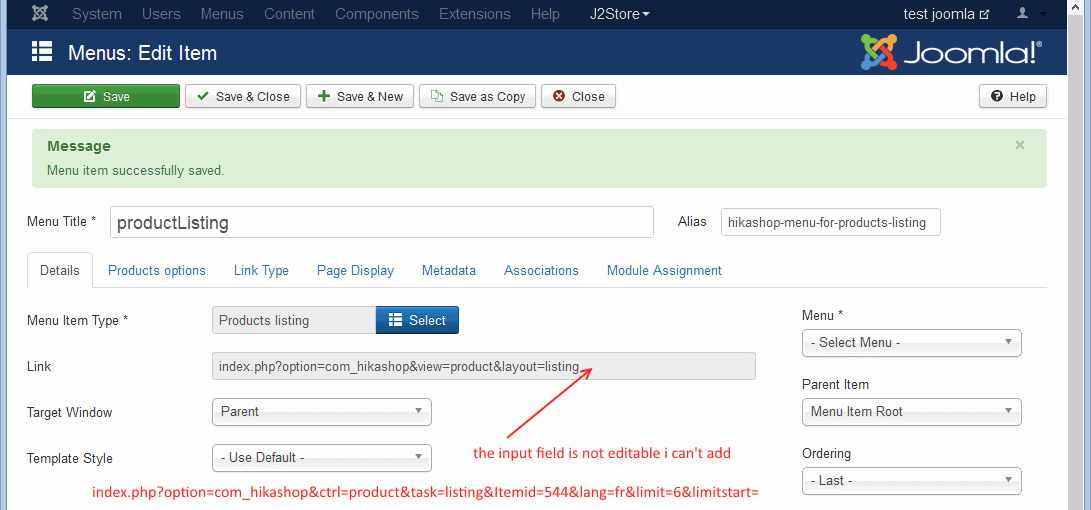
Task: Click Save & New button
Action: 360,97
